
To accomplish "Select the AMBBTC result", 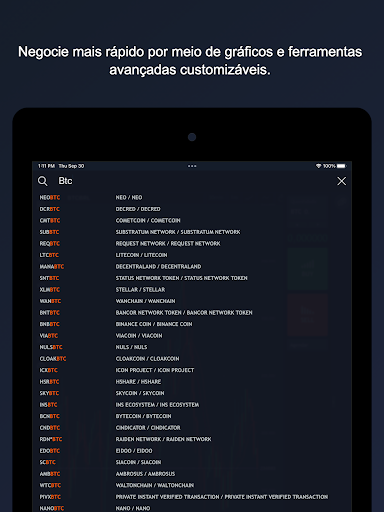I will point(50,474).
